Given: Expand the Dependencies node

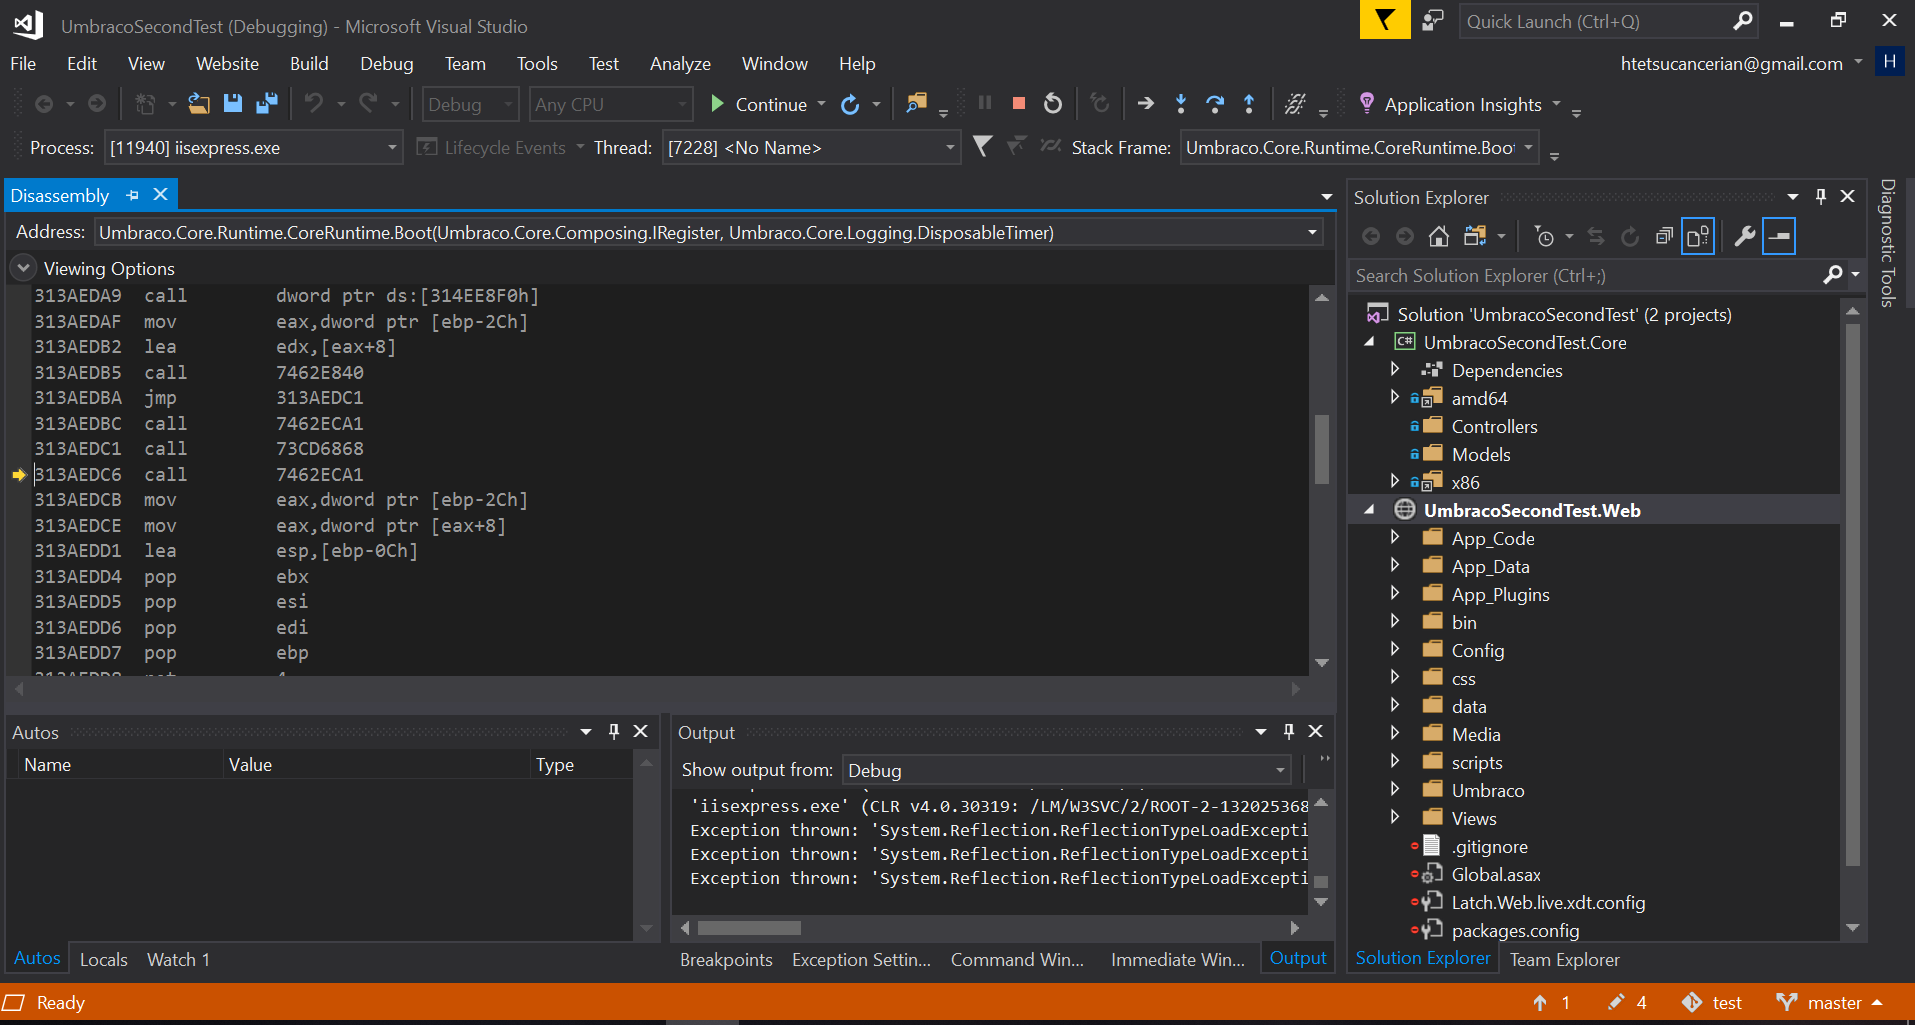Looking at the screenshot, I should click(x=1395, y=369).
